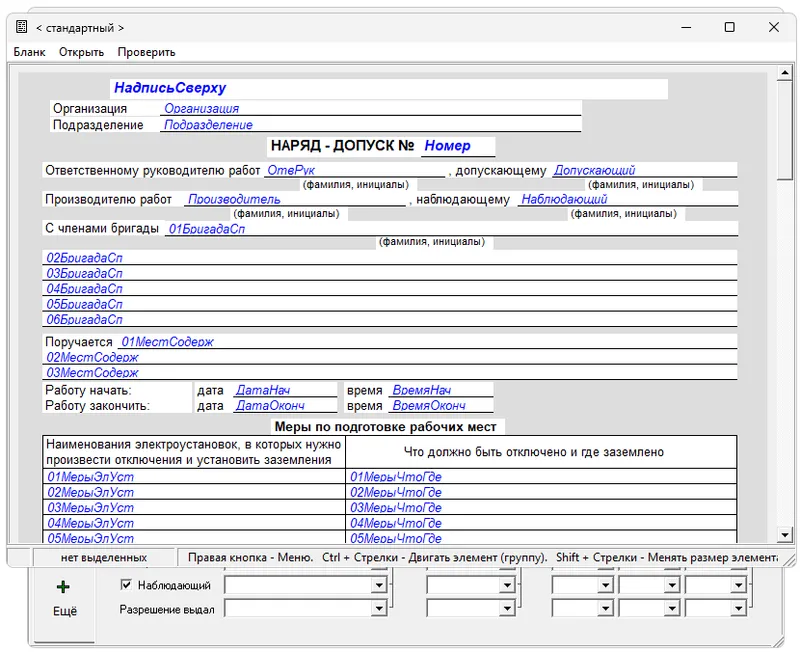The height and width of the screenshot is (652, 800).
Task: Select the 02МерыЭлУст cell
Action: [x=194, y=492]
